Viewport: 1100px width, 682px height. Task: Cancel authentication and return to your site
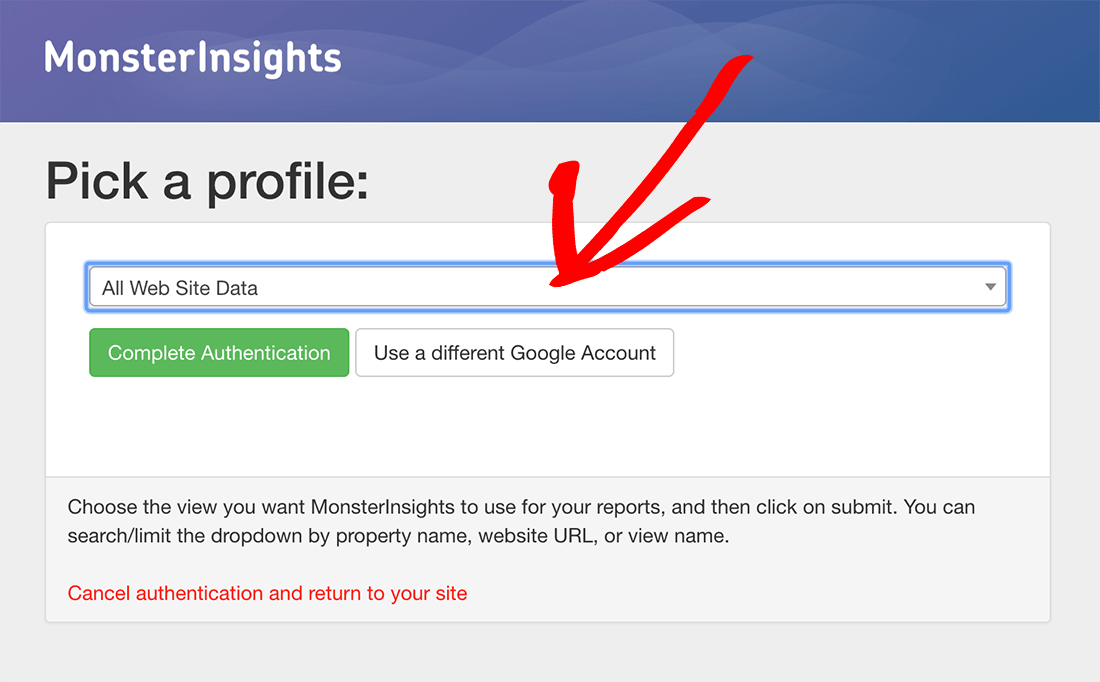pyautogui.click(x=267, y=594)
